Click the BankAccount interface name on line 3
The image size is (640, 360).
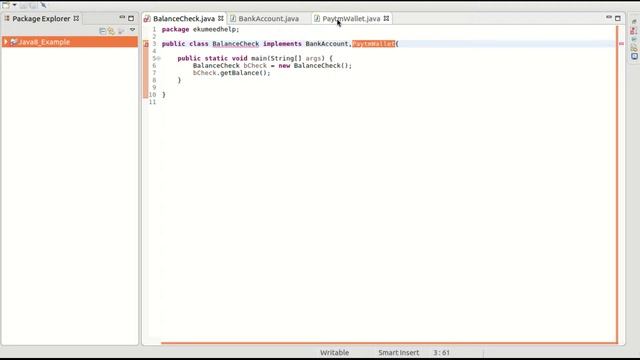click(327, 44)
